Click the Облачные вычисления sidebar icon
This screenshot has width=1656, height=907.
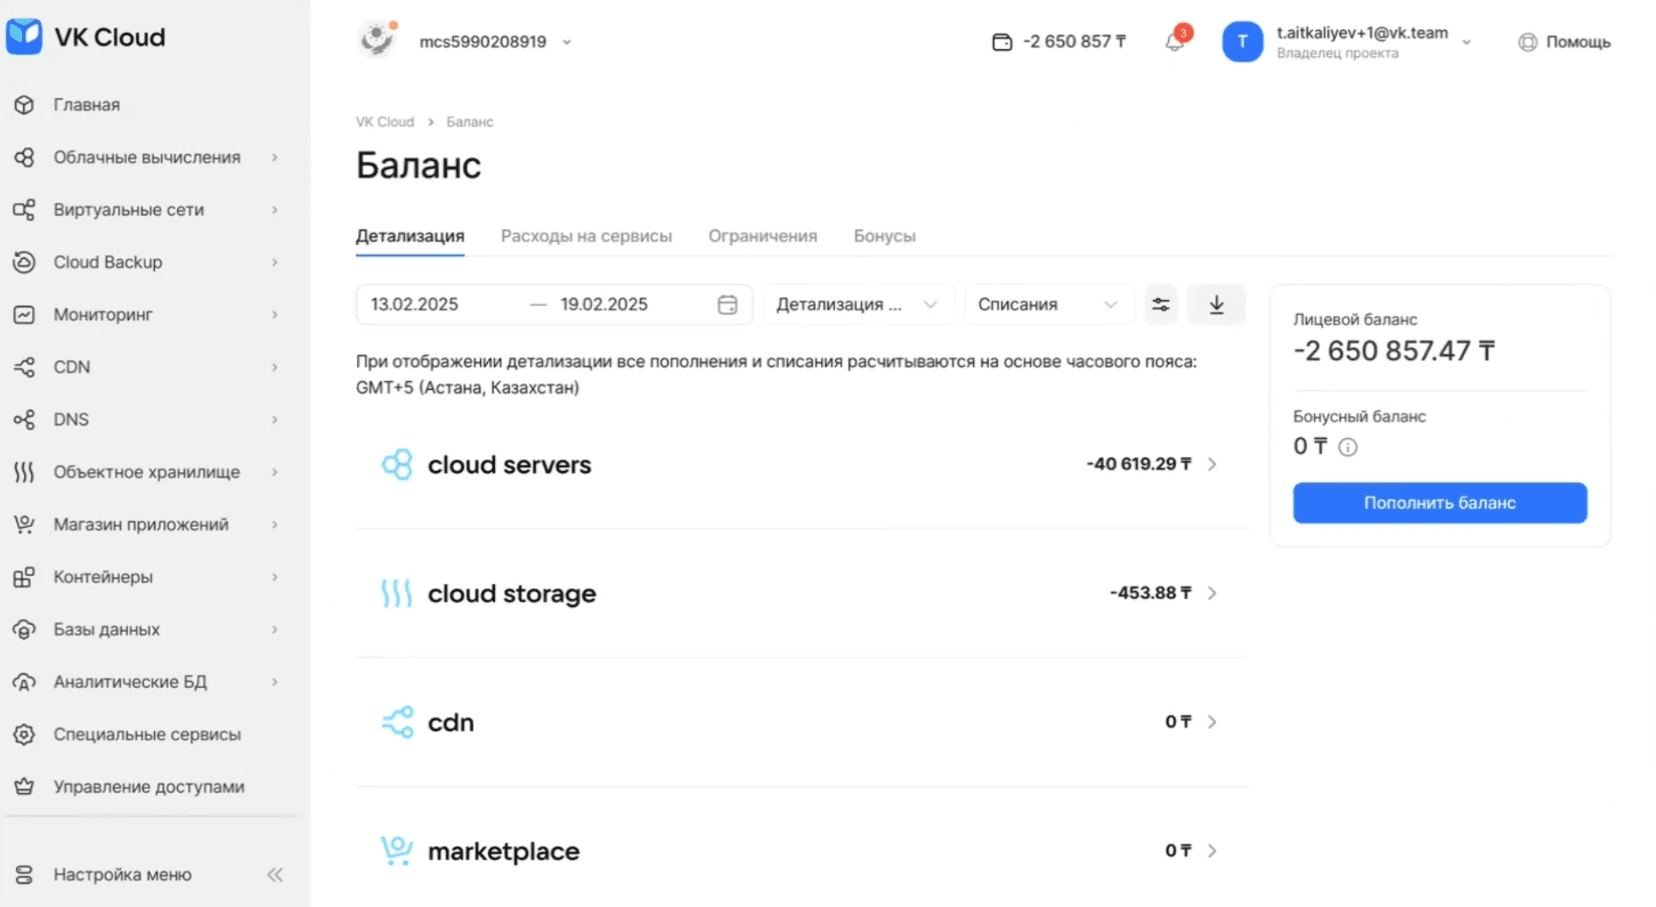point(24,157)
